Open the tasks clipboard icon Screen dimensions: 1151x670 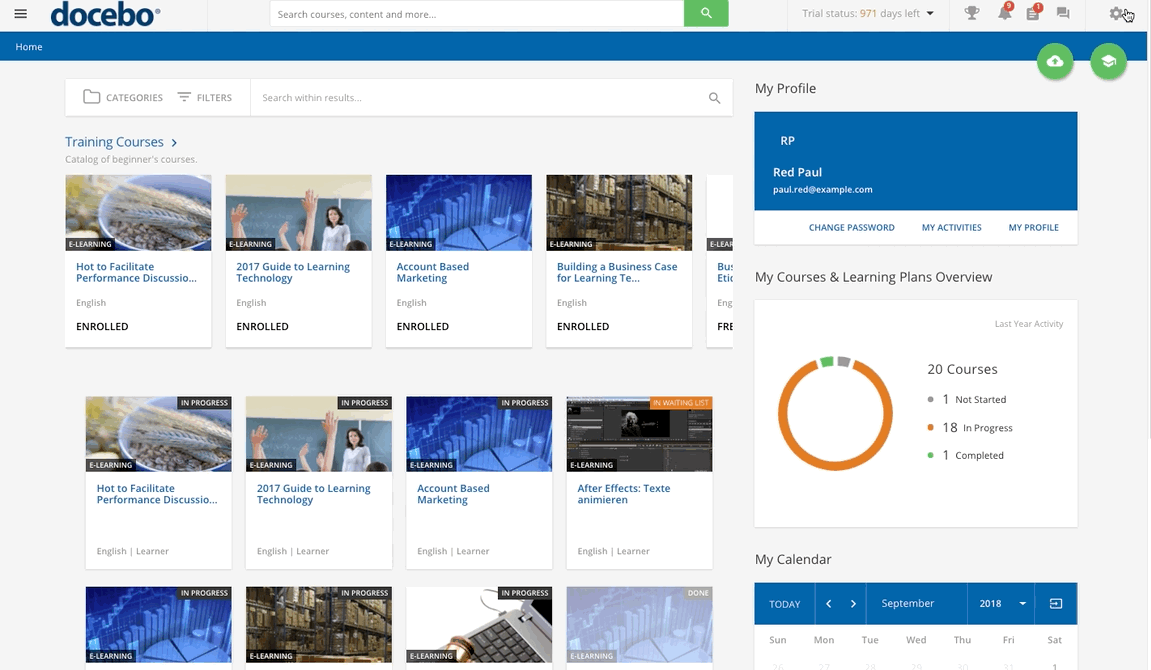click(1033, 14)
